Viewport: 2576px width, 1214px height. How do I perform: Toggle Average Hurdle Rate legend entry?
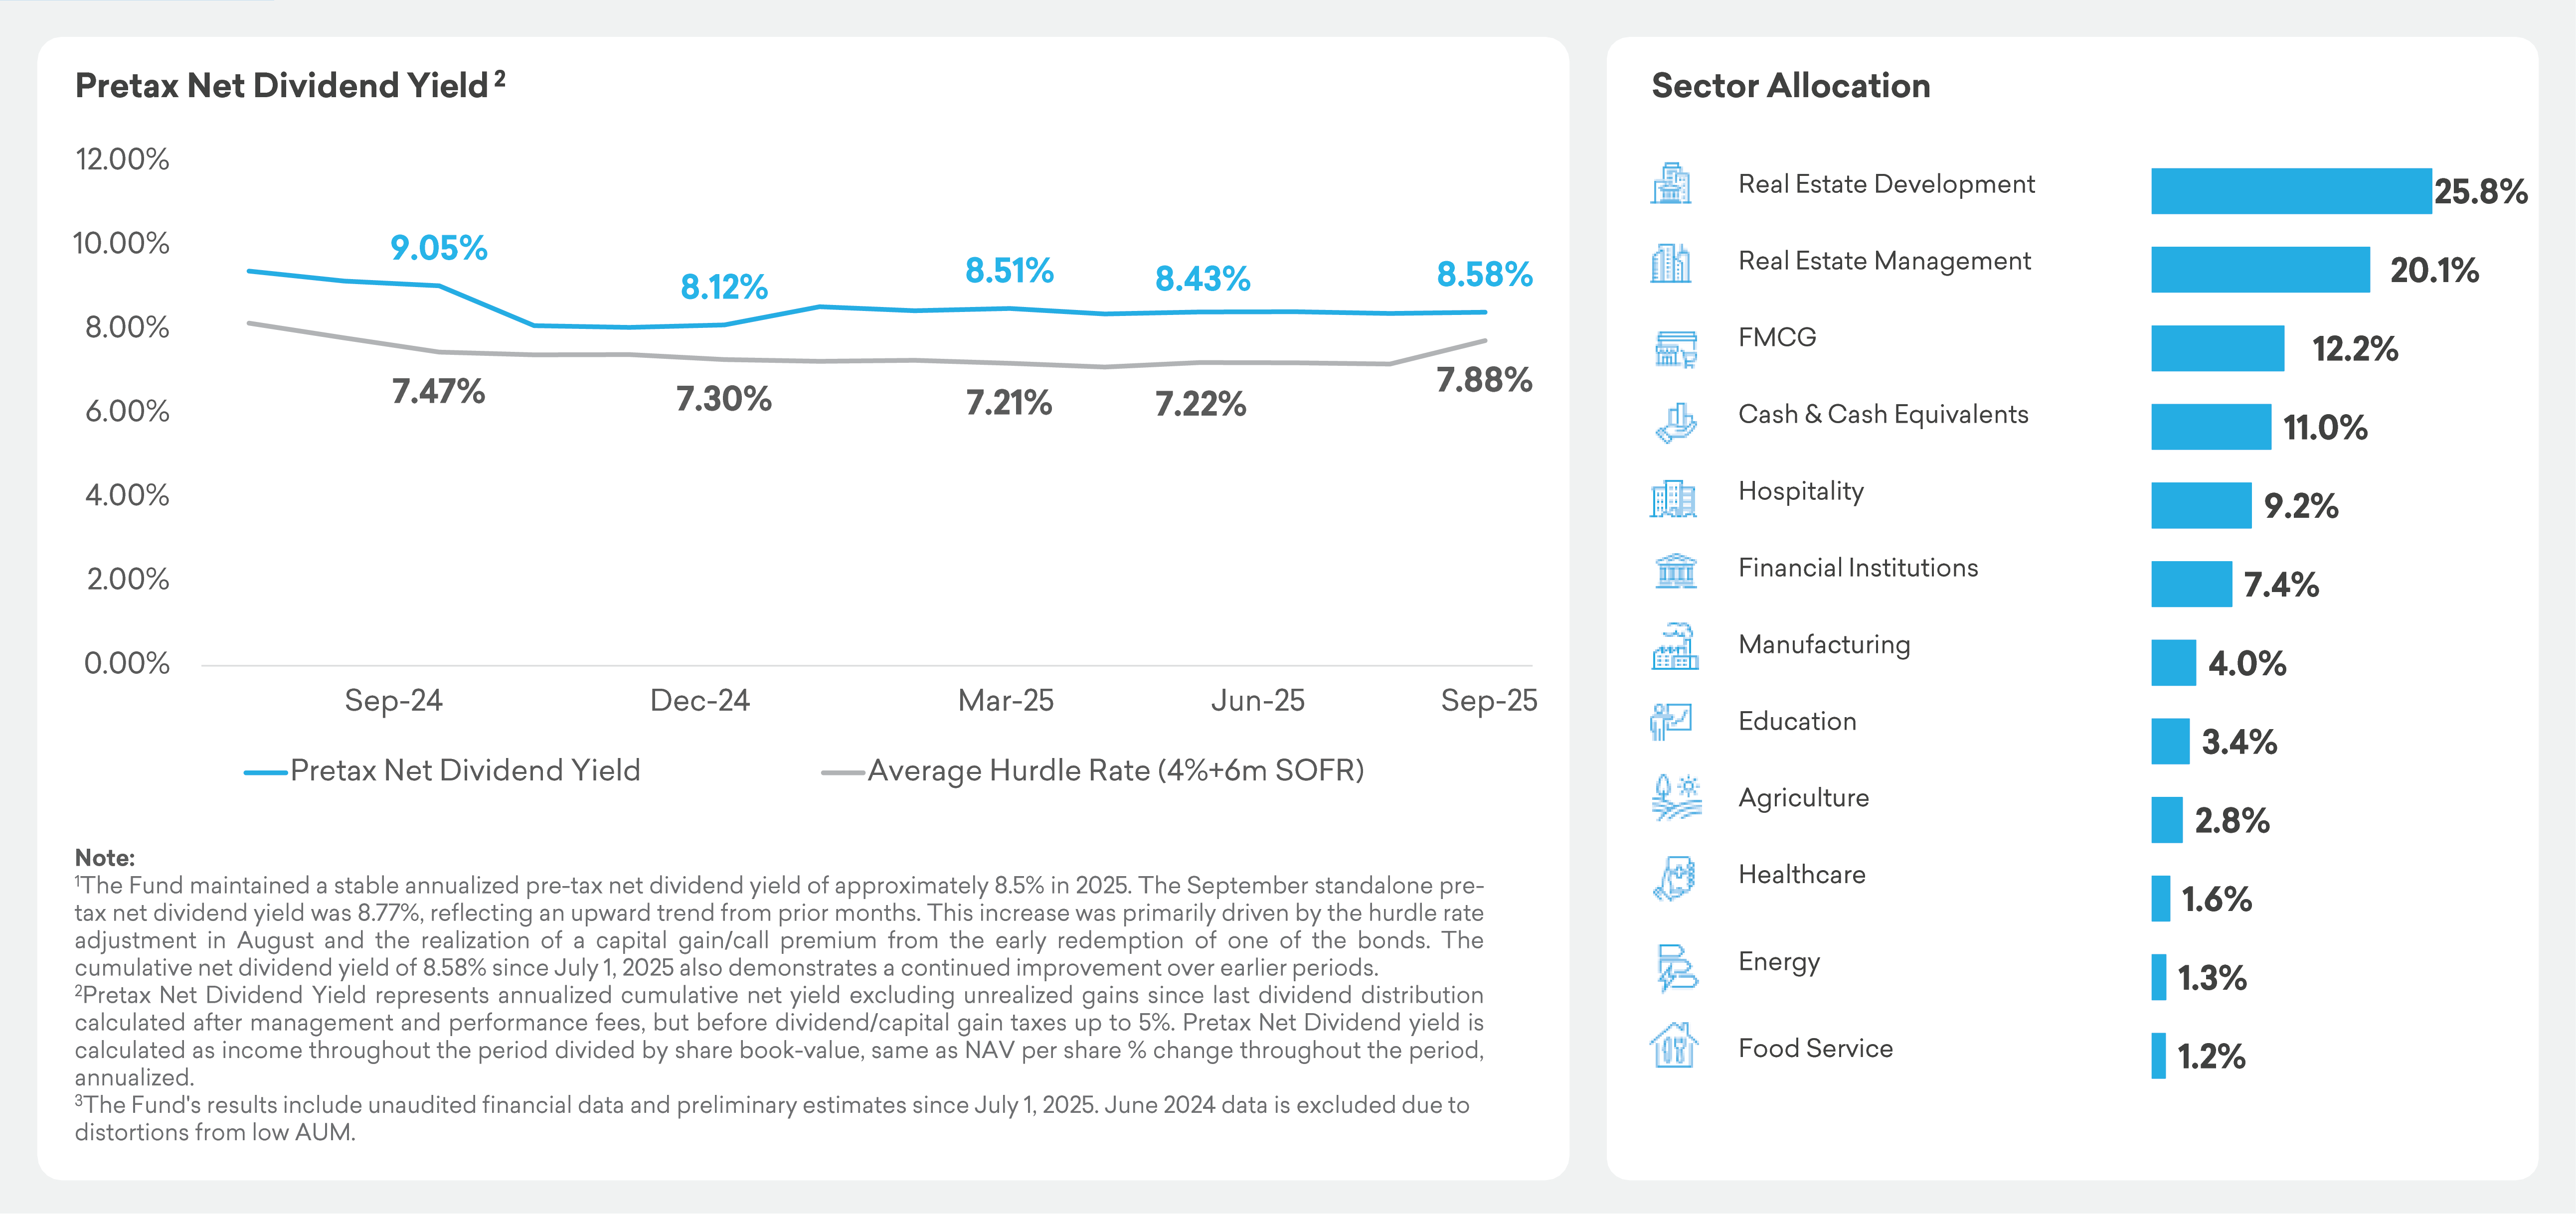1093,771
